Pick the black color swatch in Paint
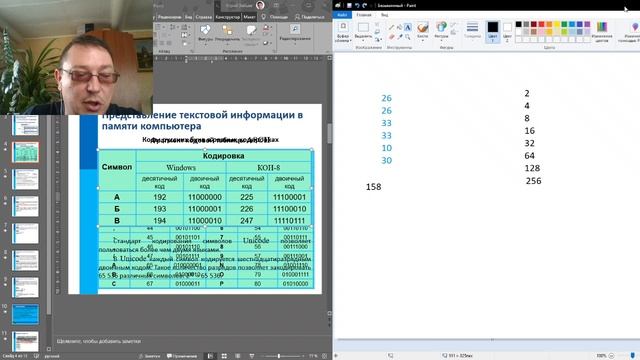This screenshot has height=360, width=640. click(518, 24)
